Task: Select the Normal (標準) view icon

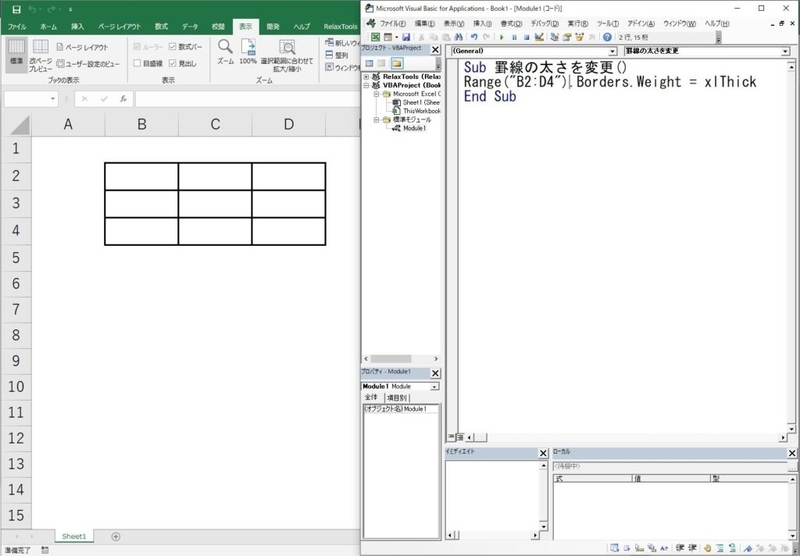Action: [x=16, y=55]
